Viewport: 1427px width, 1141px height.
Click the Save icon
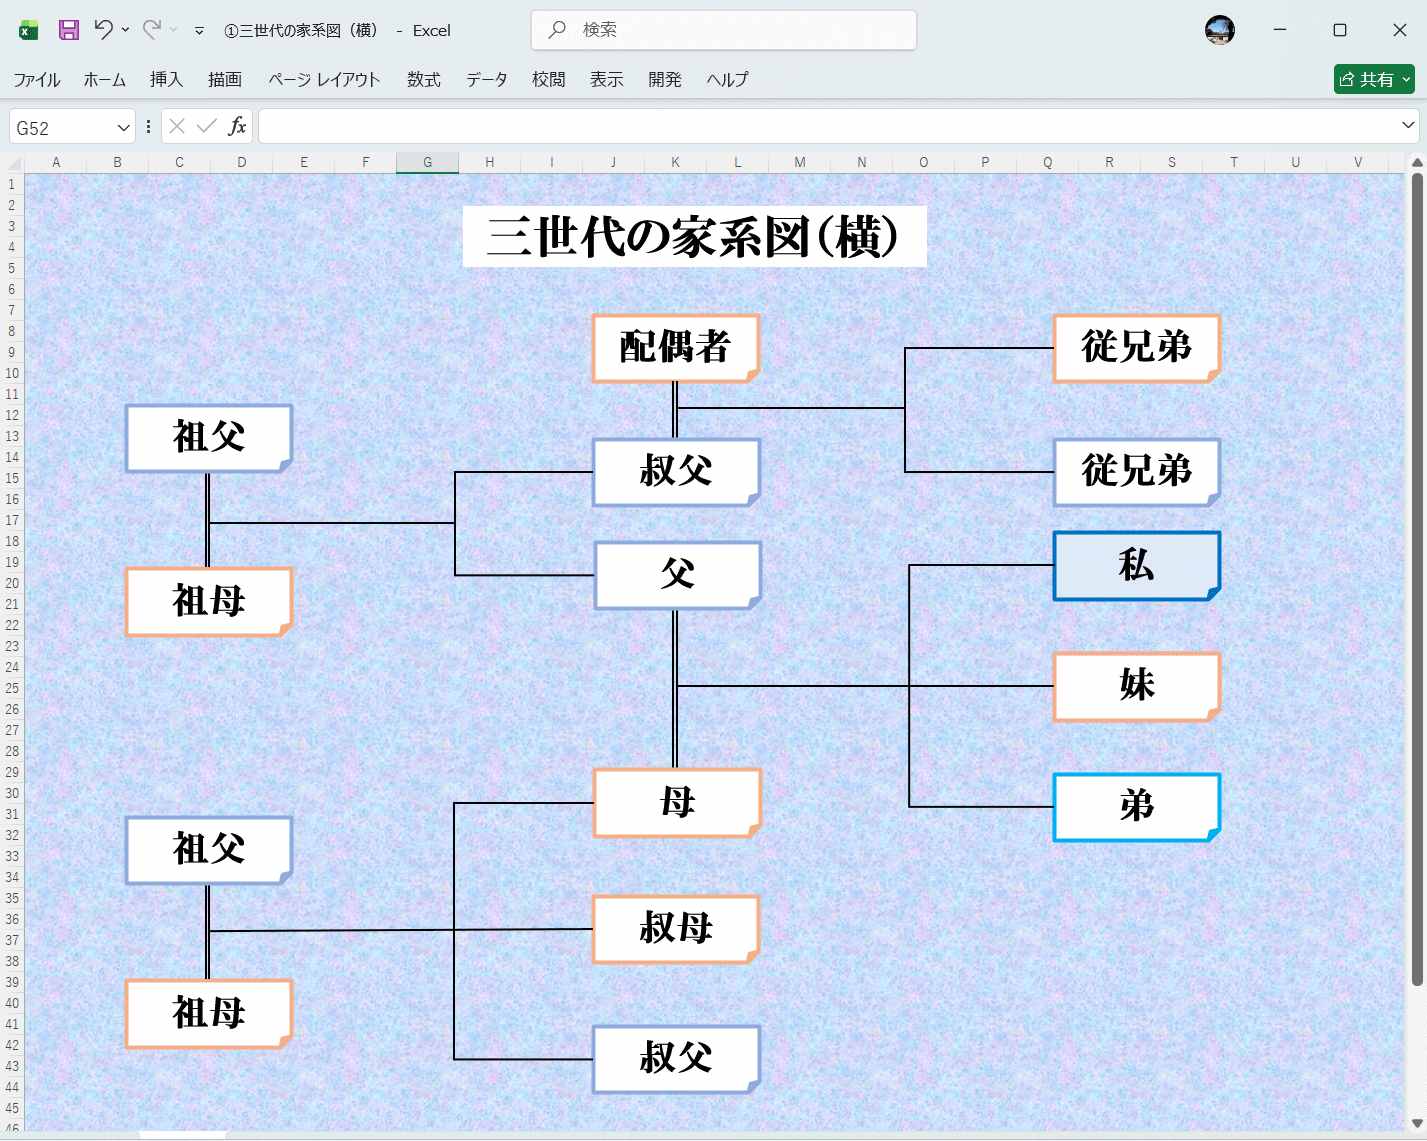(67, 29)
